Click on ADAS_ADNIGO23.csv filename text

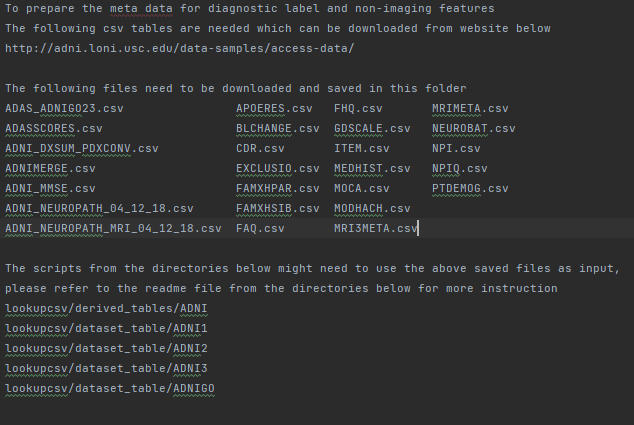64,108
